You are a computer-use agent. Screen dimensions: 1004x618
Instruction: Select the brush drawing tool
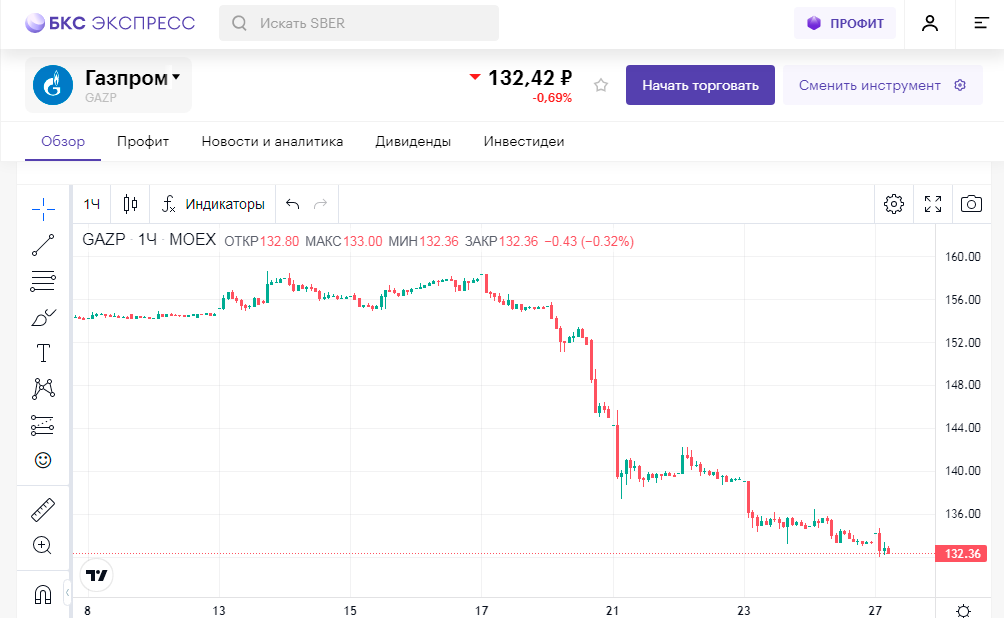pyautogui.click(x=43, y=318)
